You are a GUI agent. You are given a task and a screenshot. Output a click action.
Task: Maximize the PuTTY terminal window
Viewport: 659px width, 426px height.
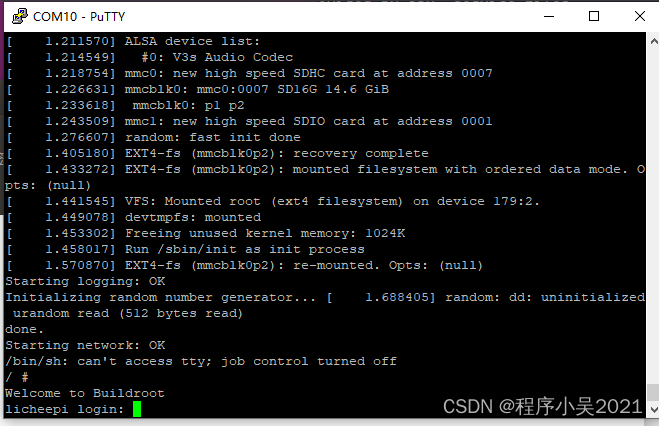[x=594, y=16]
